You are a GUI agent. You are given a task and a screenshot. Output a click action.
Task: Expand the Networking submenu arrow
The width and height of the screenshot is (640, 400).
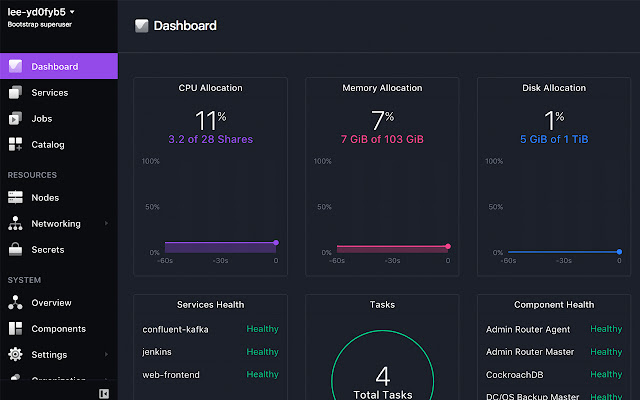point(105,224)
